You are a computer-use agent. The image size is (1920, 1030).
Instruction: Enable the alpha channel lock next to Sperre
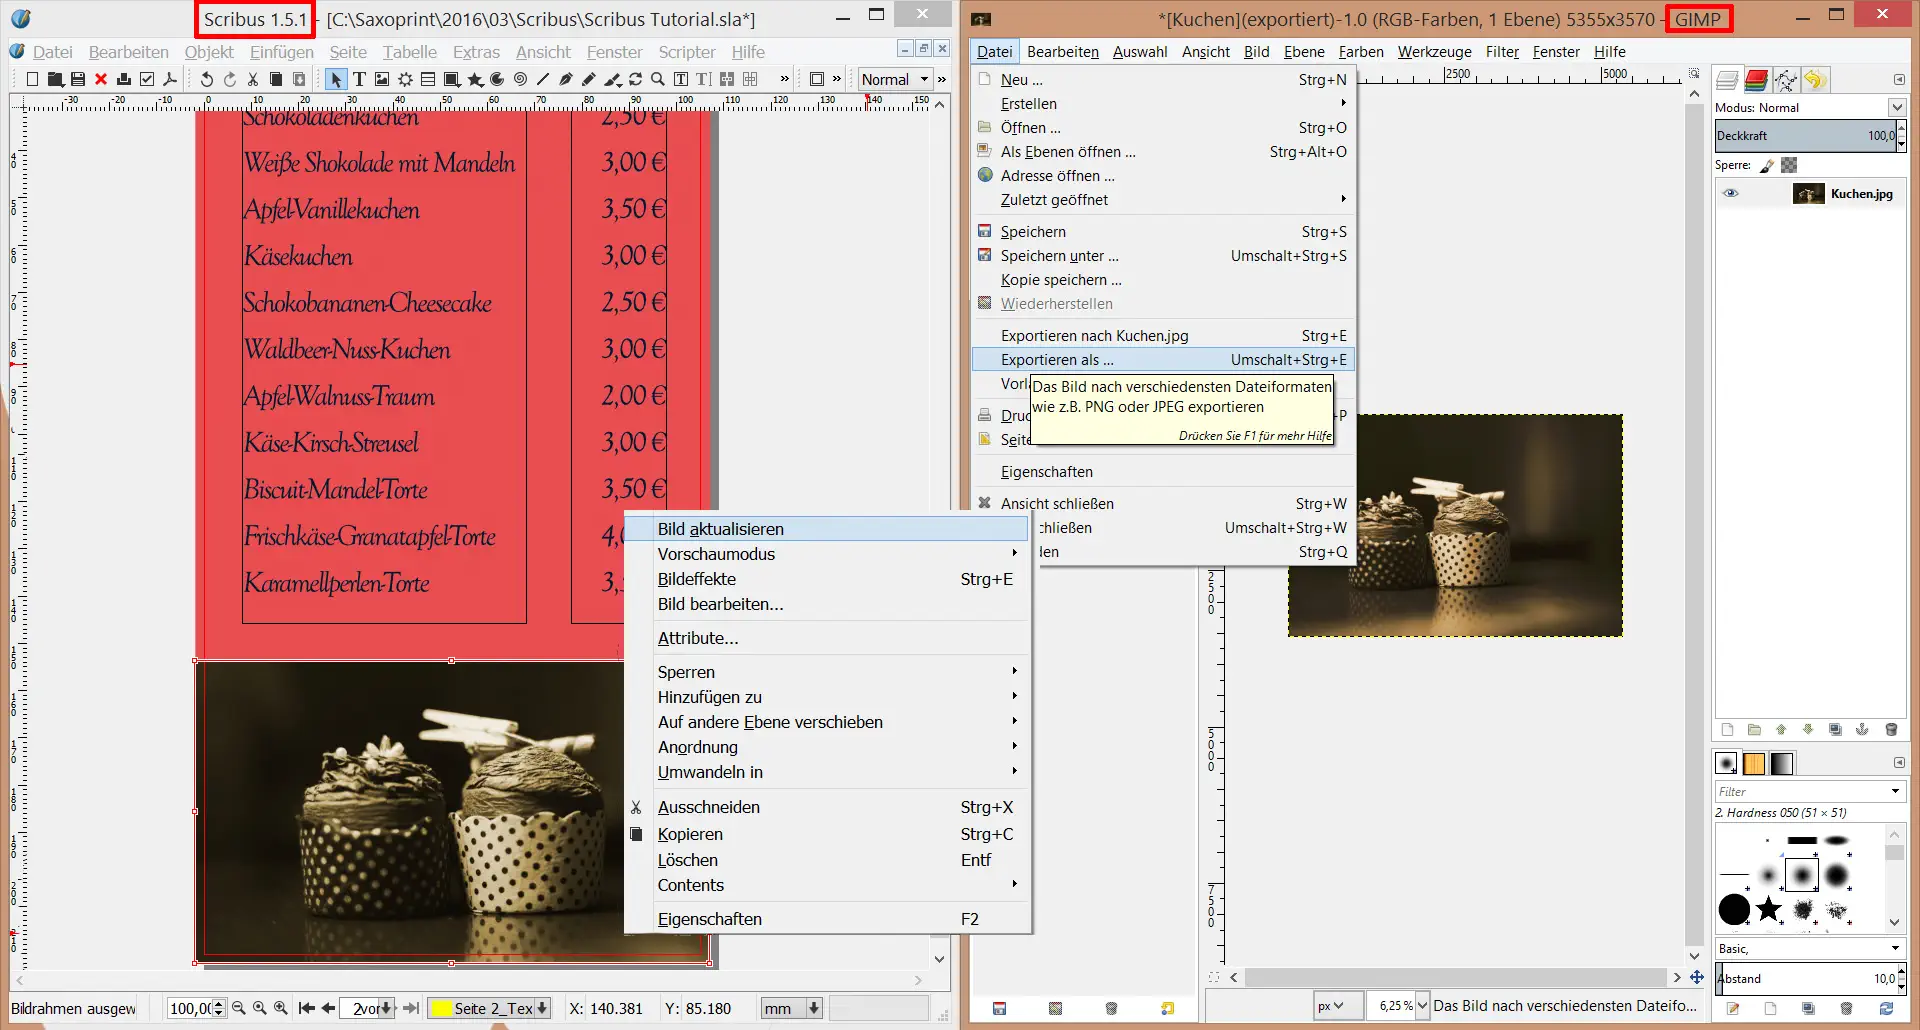(x=1789, y=167)
